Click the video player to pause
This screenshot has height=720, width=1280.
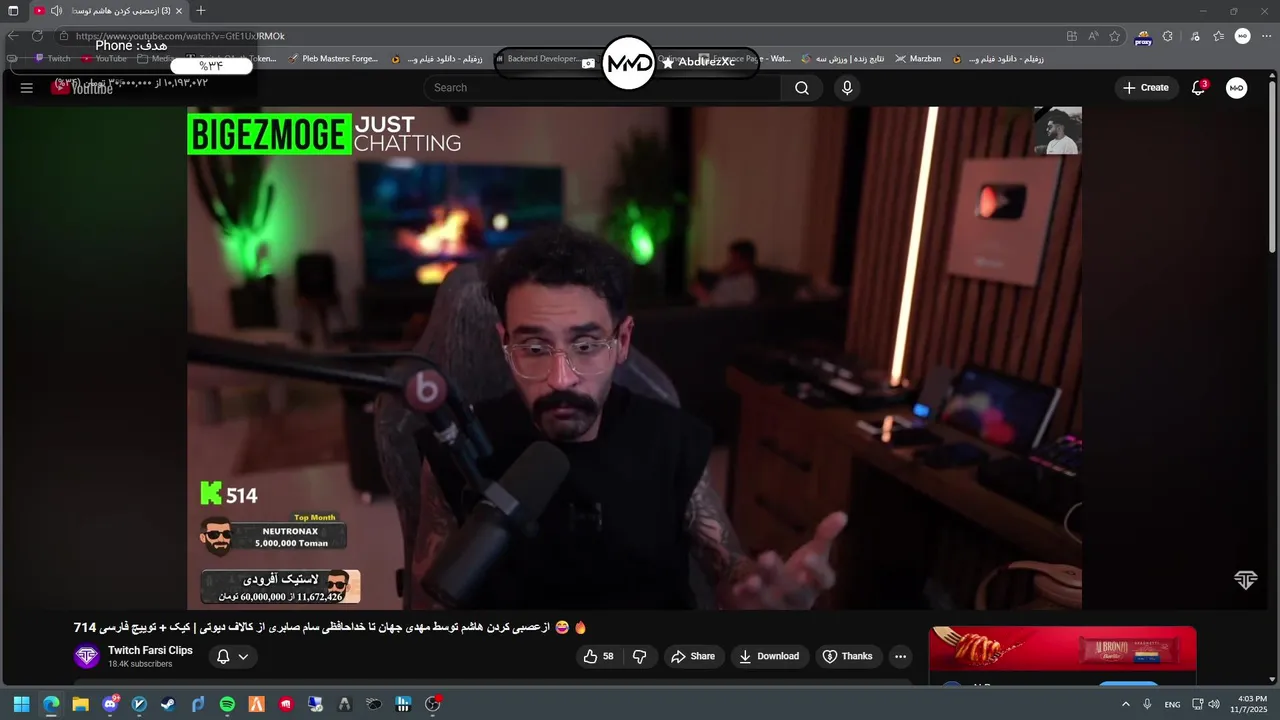click(634, 358)
